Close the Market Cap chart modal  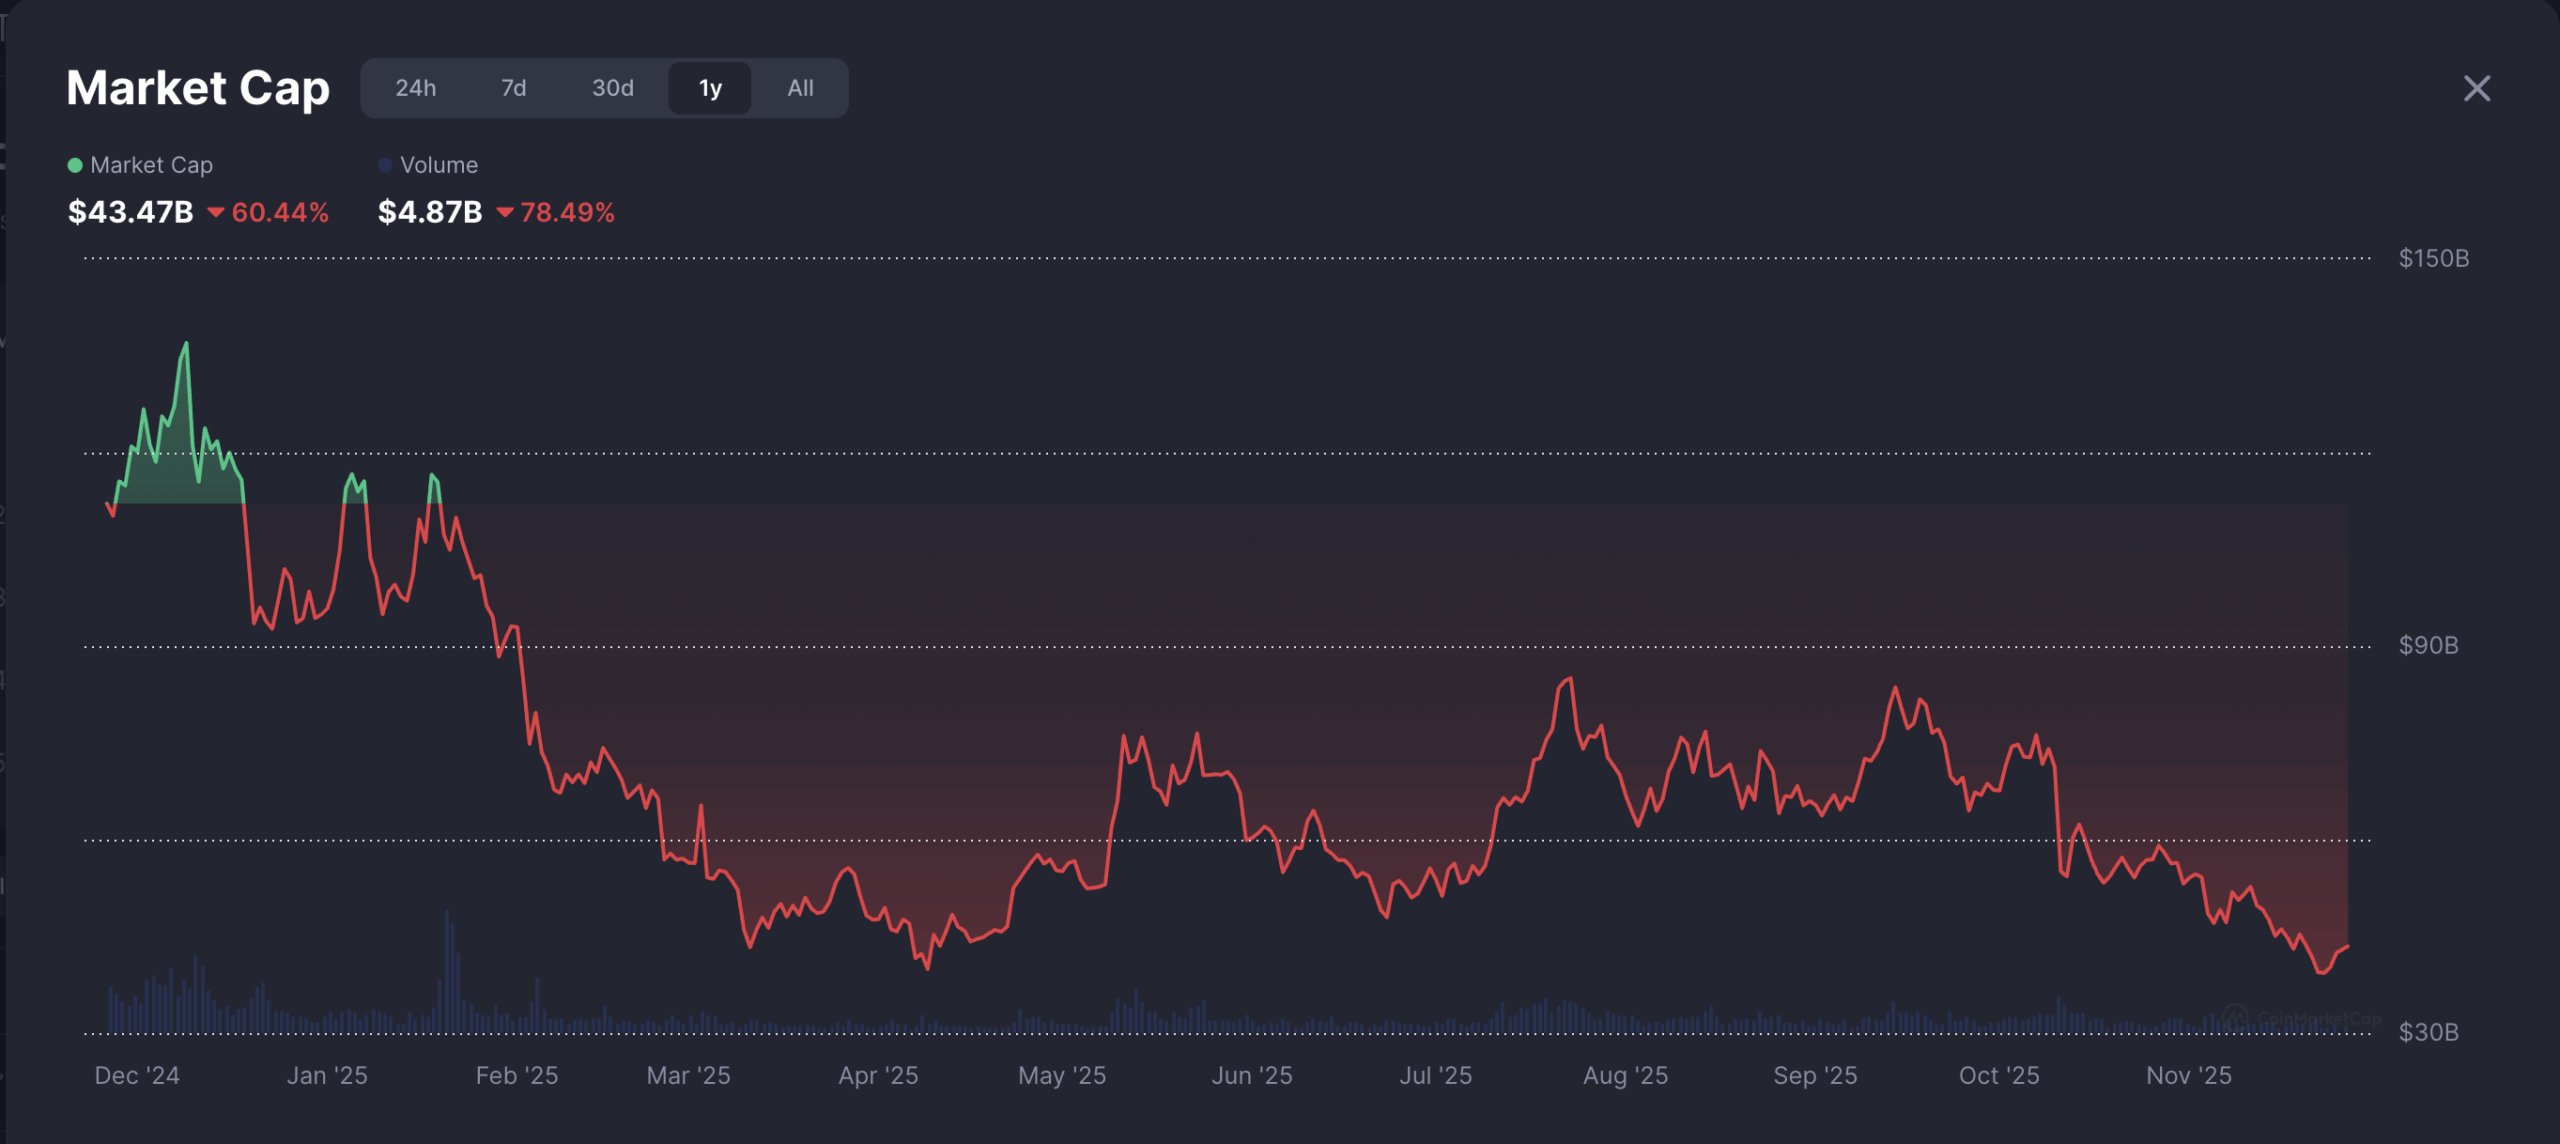pos(2476,89)
